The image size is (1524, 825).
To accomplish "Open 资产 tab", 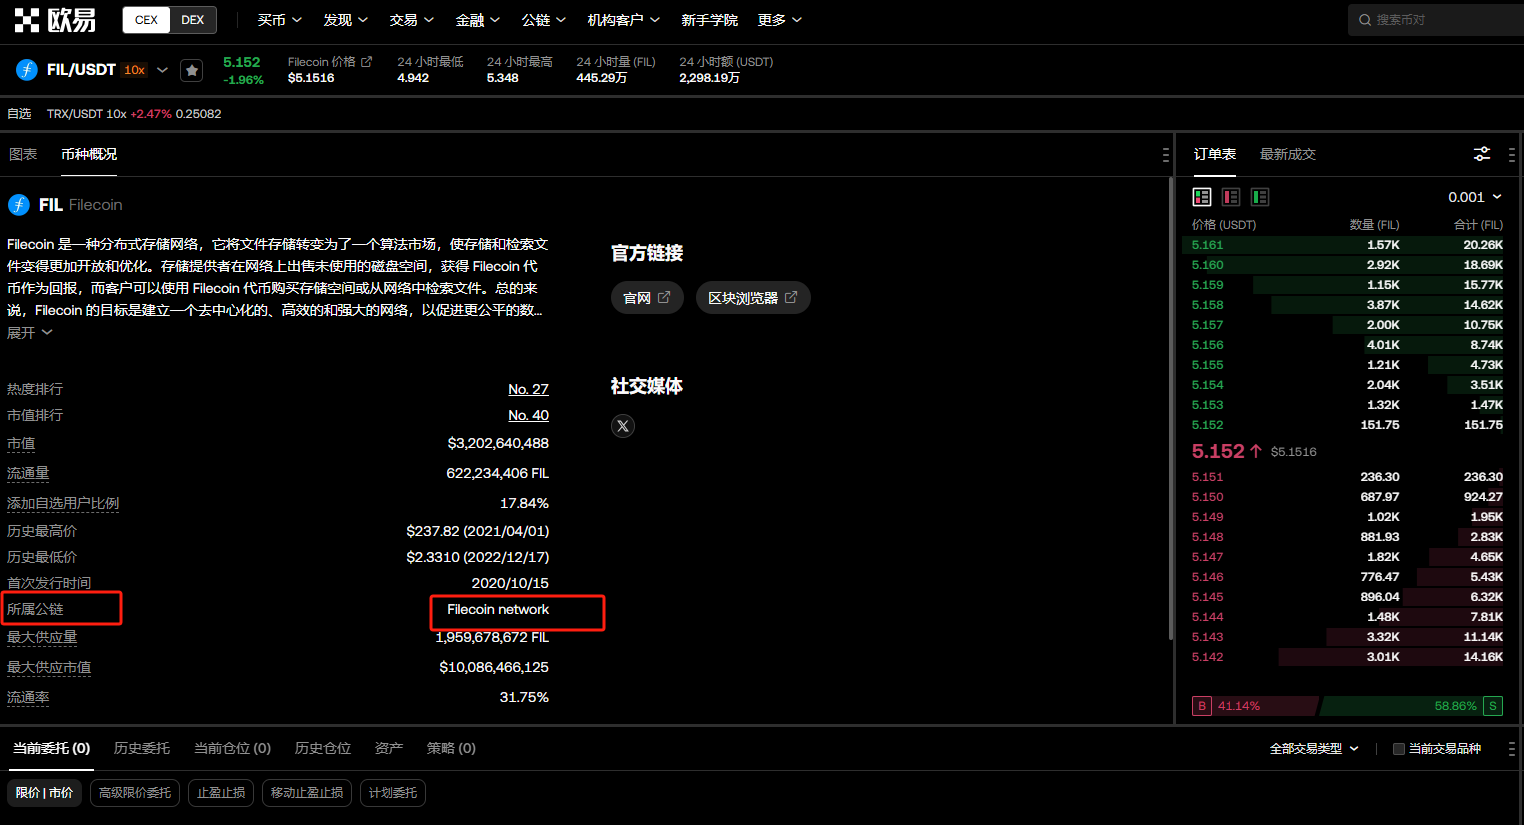I will [x=389, y=748].
